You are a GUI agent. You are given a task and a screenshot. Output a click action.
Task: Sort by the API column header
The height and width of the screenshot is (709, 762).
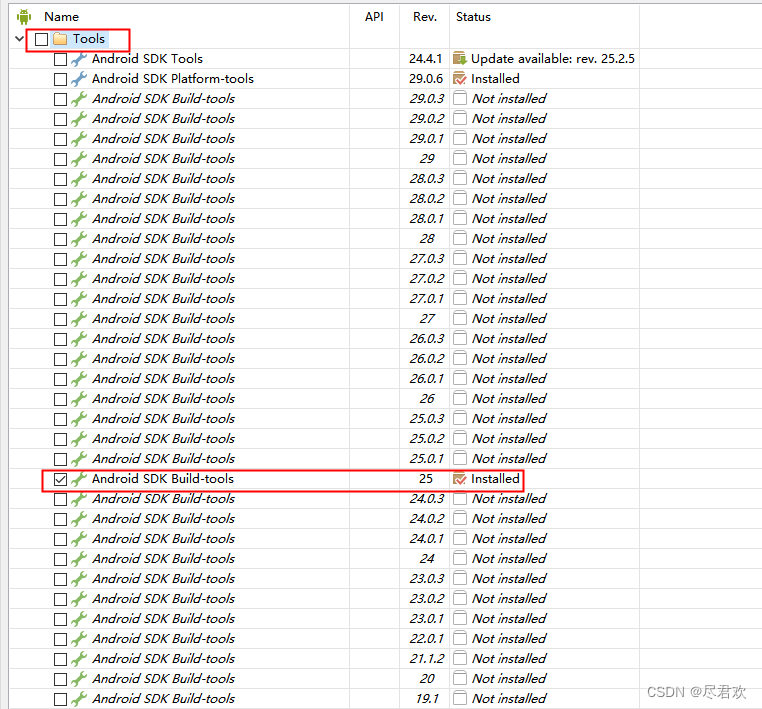click(x=374, y=17)
